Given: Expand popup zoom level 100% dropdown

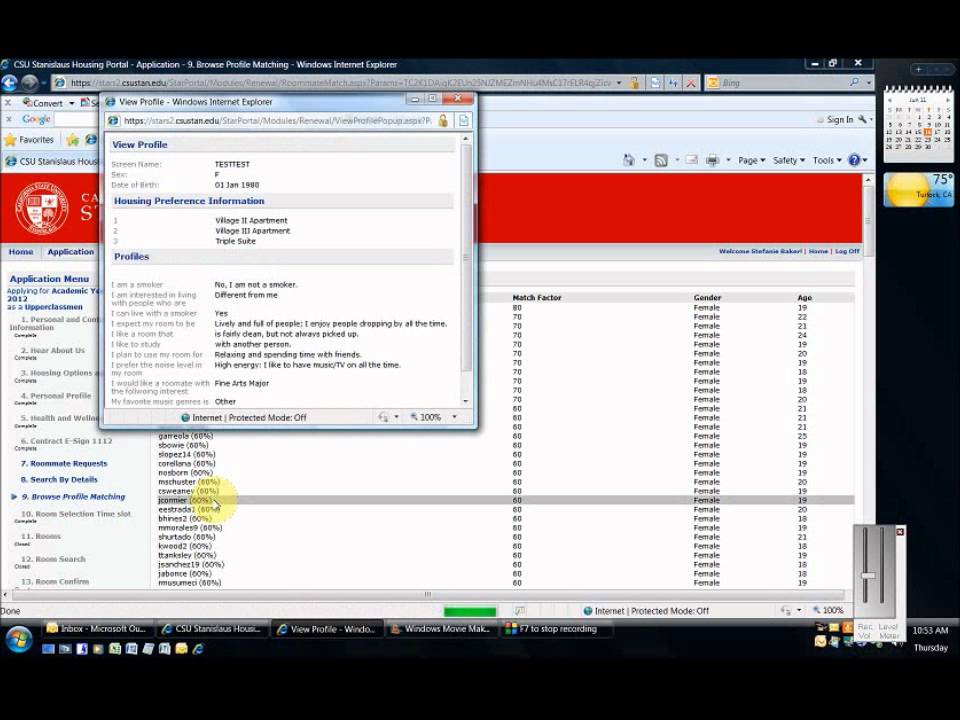Looking at the screenshot, I should (x=454, y=417).
